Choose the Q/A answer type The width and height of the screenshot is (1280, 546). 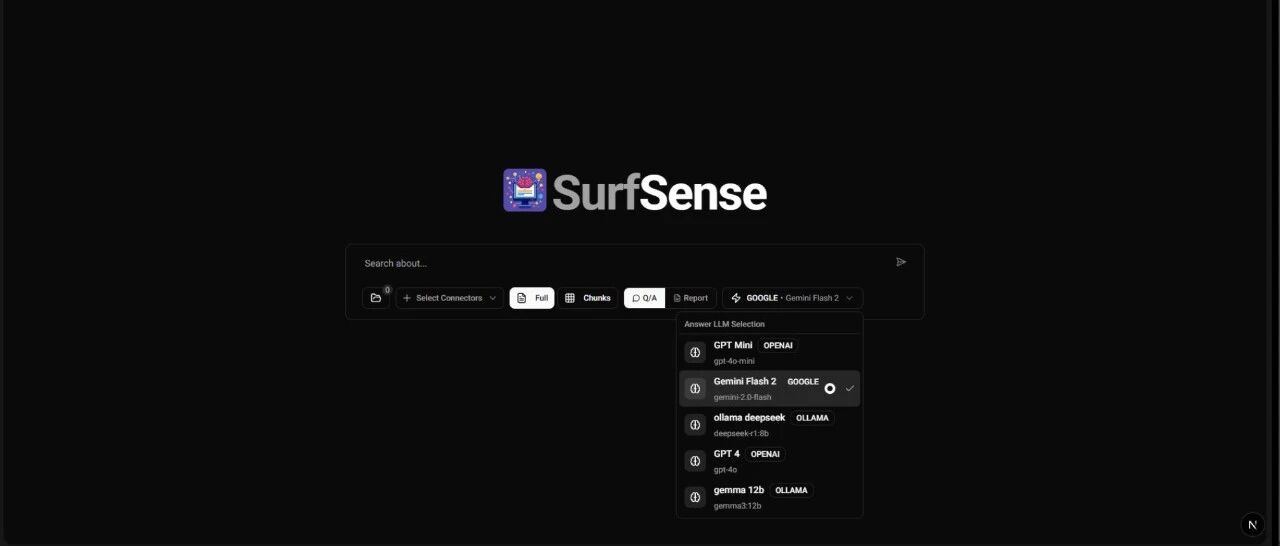click(x=645, y=298)
